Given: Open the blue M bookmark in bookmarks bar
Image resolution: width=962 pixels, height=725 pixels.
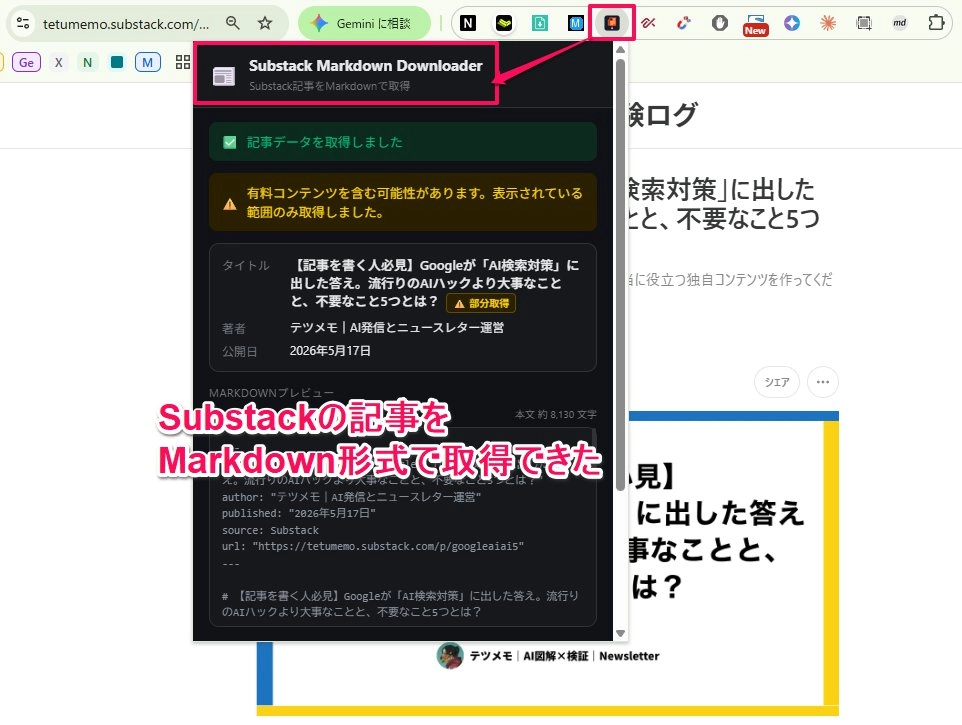Looking at the screenshot, I should pos(147,62).
